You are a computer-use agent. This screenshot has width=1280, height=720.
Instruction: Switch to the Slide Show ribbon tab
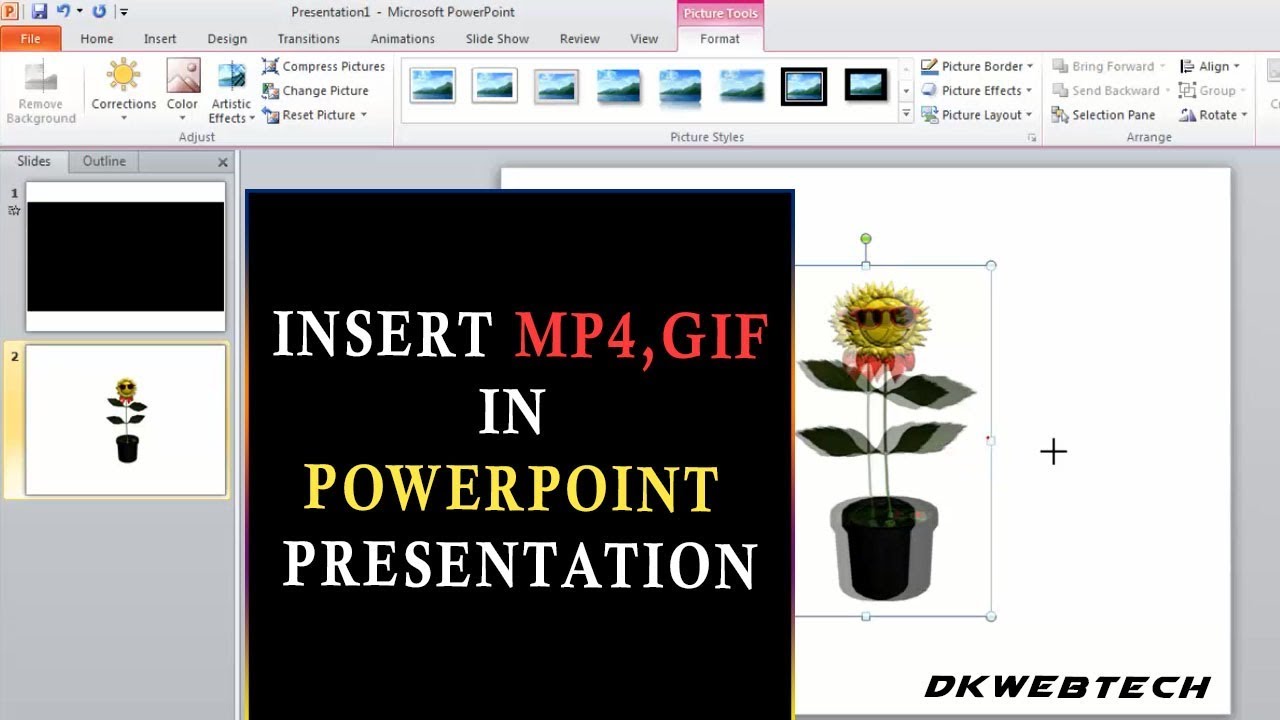(x=497, y=39)
